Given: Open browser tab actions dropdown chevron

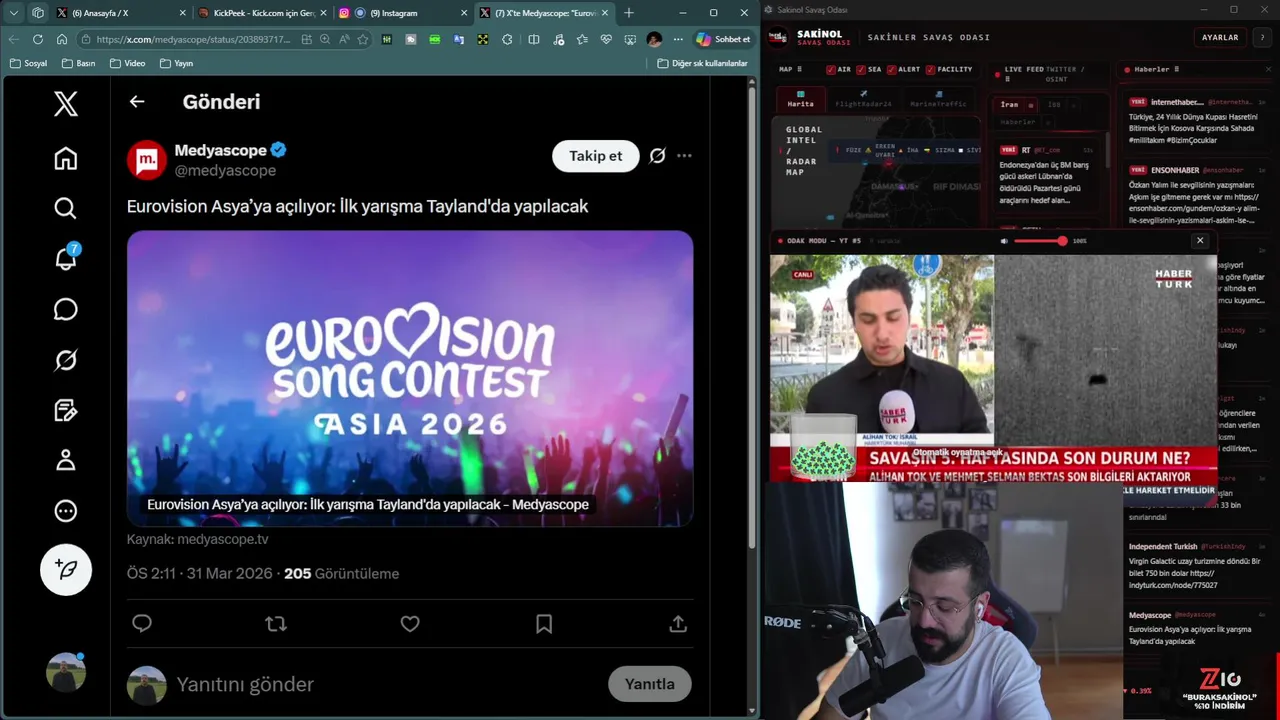Looking at the screenshot, I should 14,13.
